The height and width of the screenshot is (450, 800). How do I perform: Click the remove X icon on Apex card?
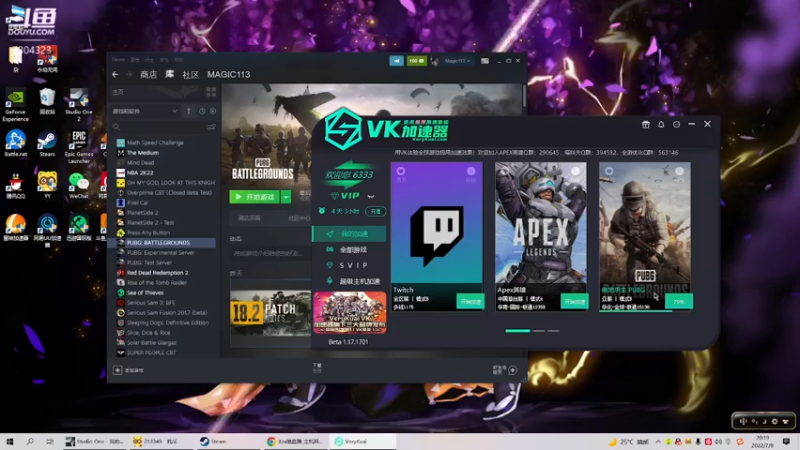tap(575, 171)
